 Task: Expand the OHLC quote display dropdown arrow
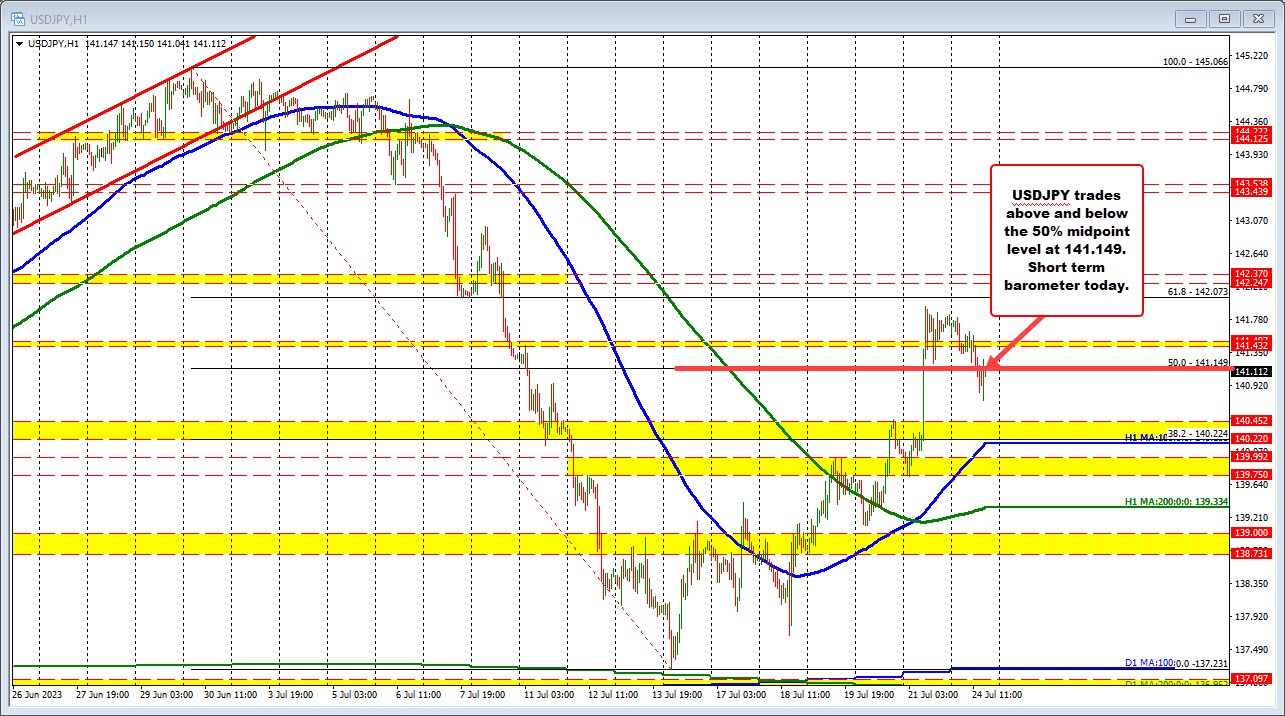20,44
